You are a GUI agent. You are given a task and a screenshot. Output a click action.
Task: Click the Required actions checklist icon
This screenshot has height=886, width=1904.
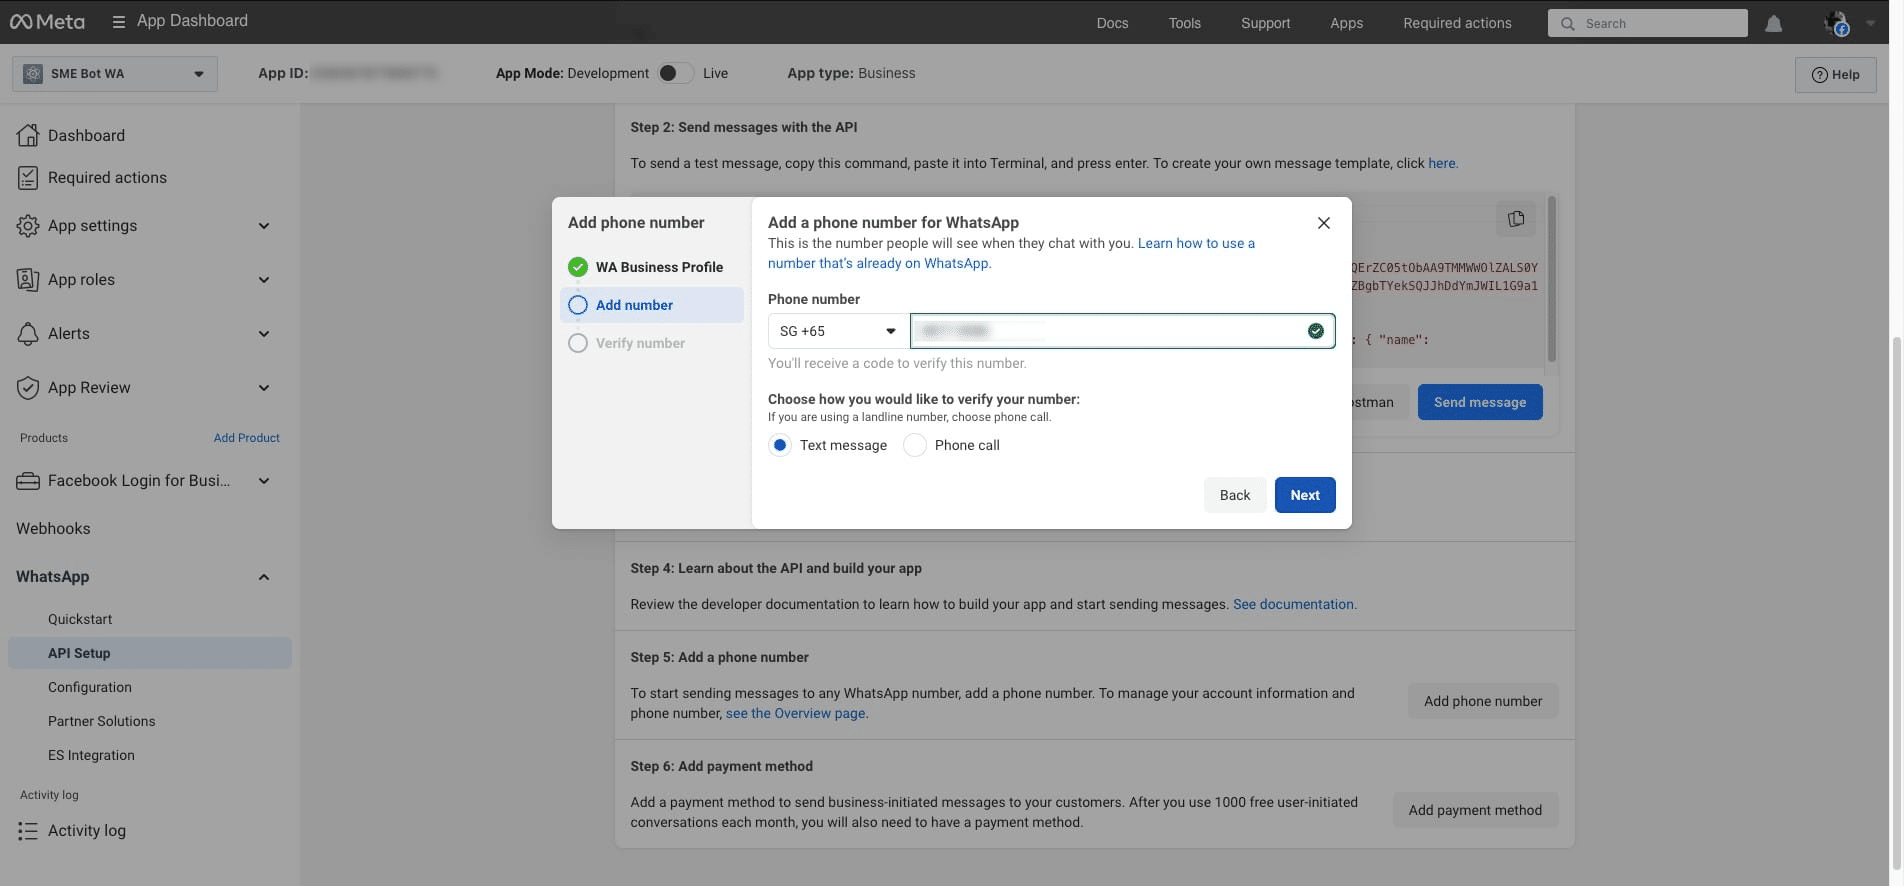[x=28, y=177]
